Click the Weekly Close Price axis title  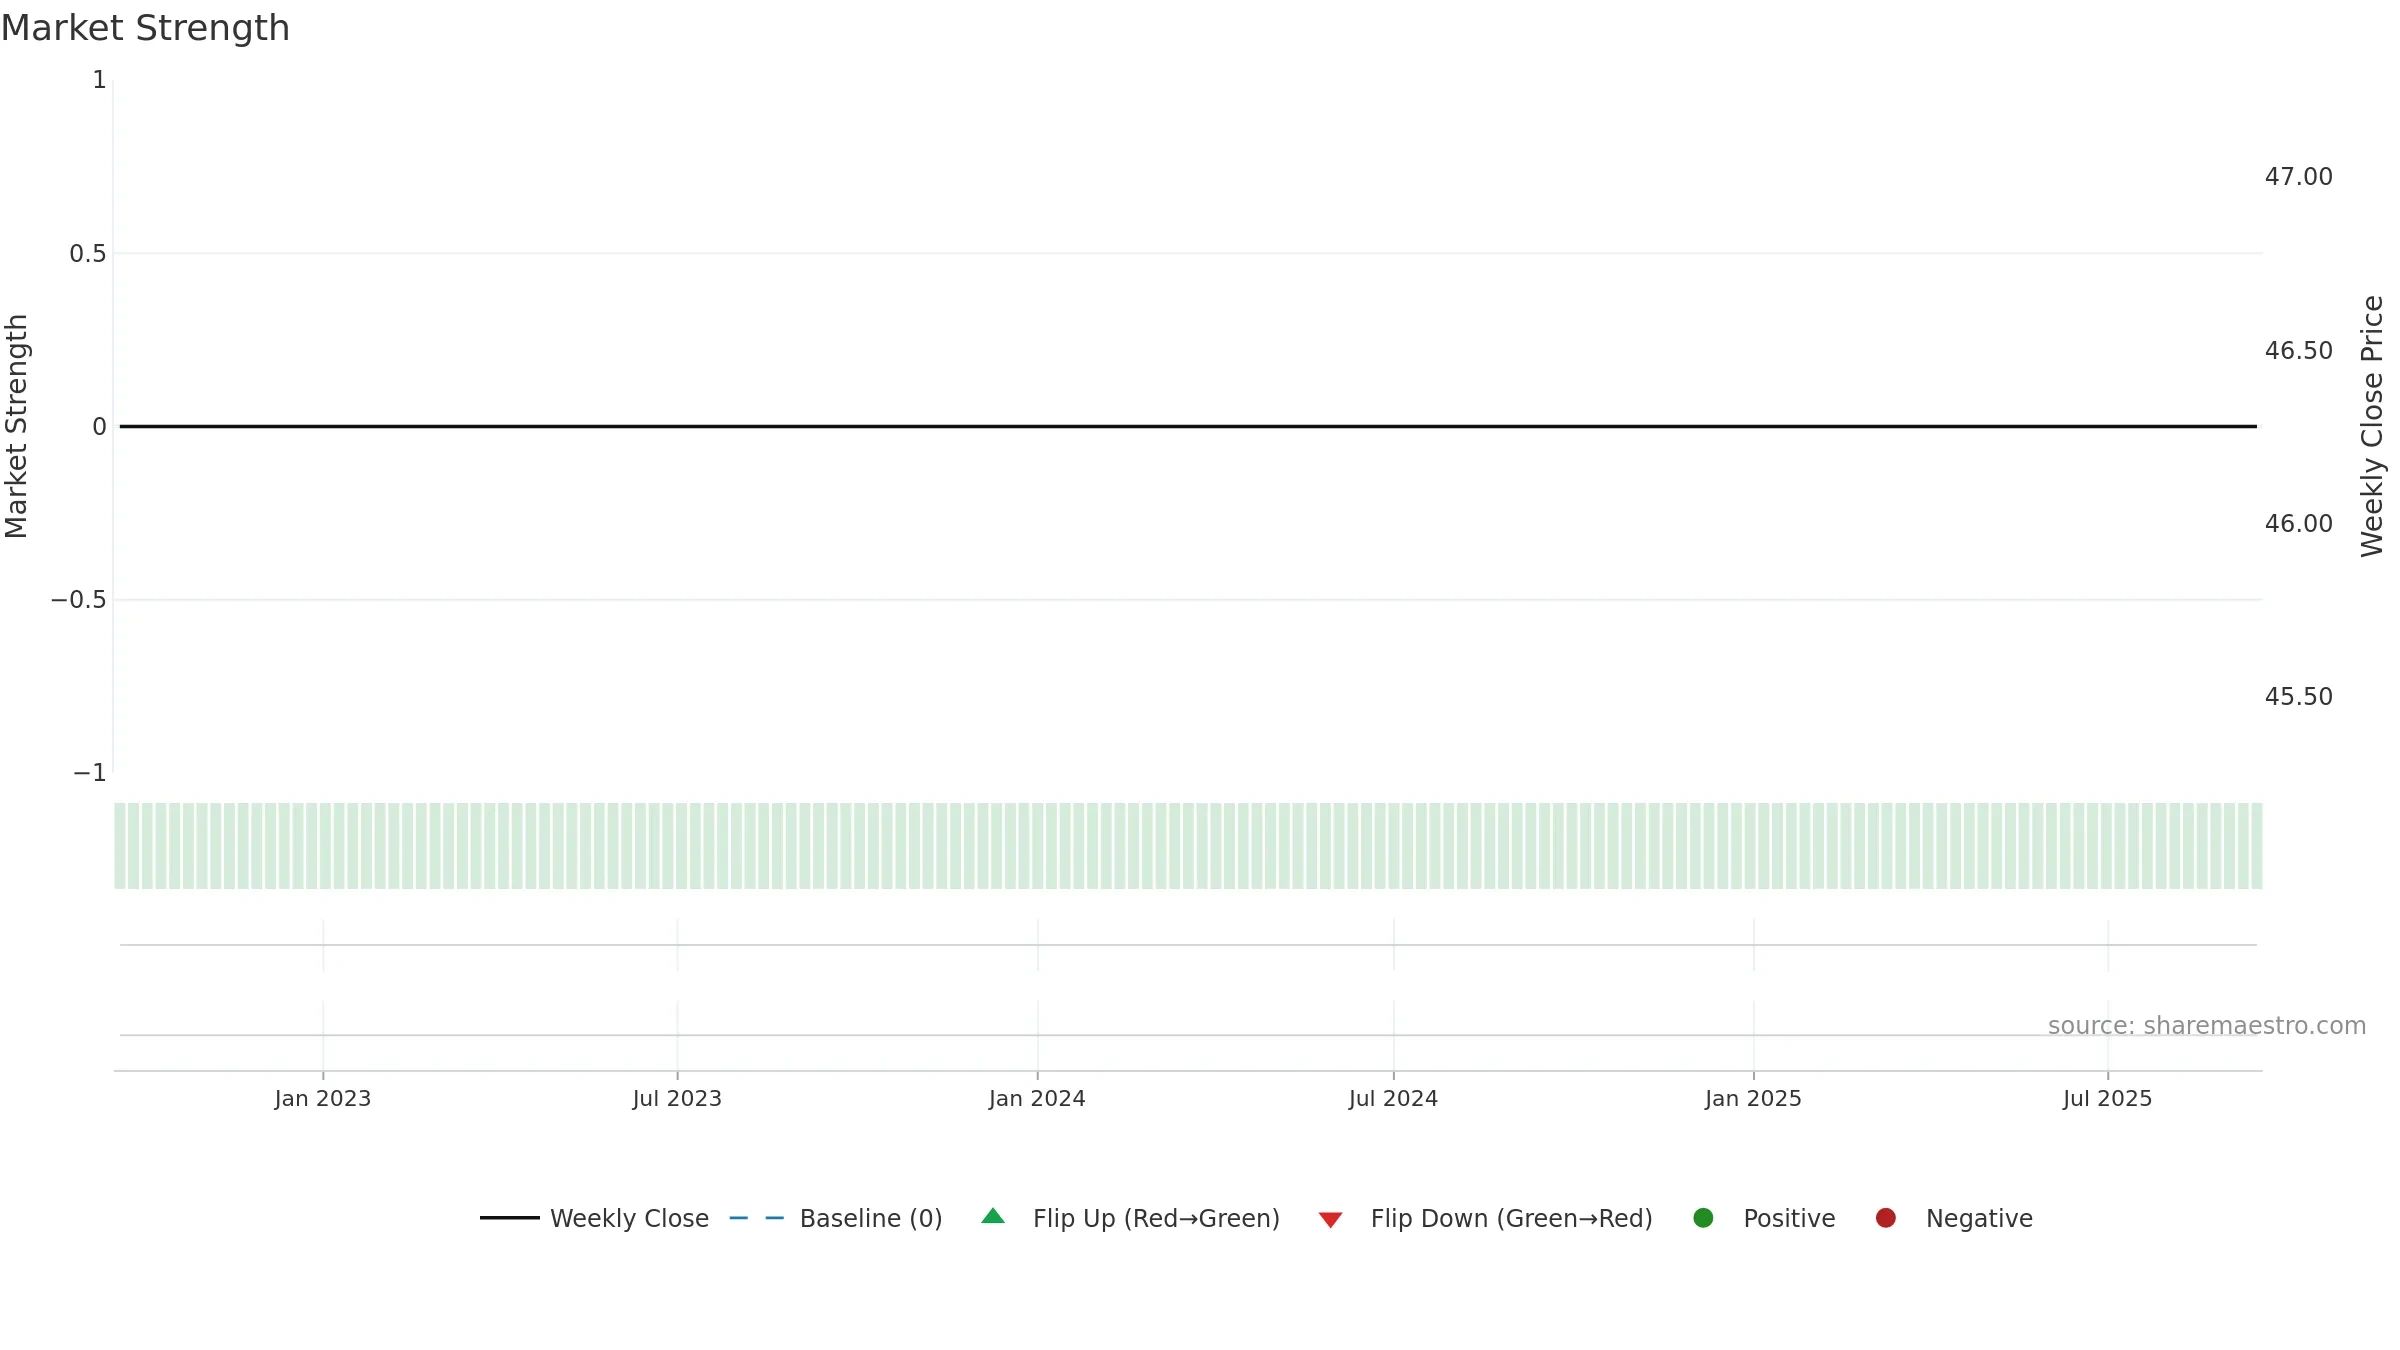point(2372,426)
